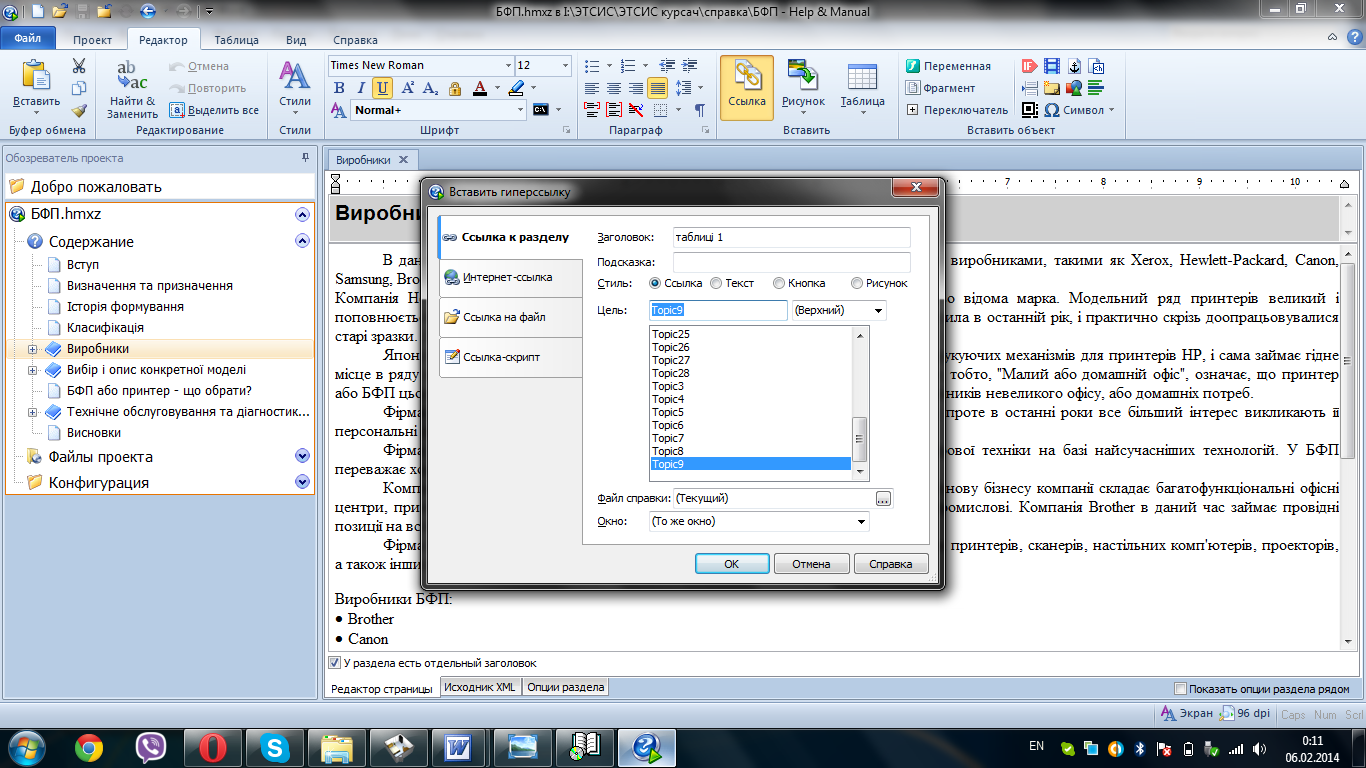The width and height of the screenshot is (1366, 768).
Task: Expand the Виробники tree node
Action: click(32, 349)
